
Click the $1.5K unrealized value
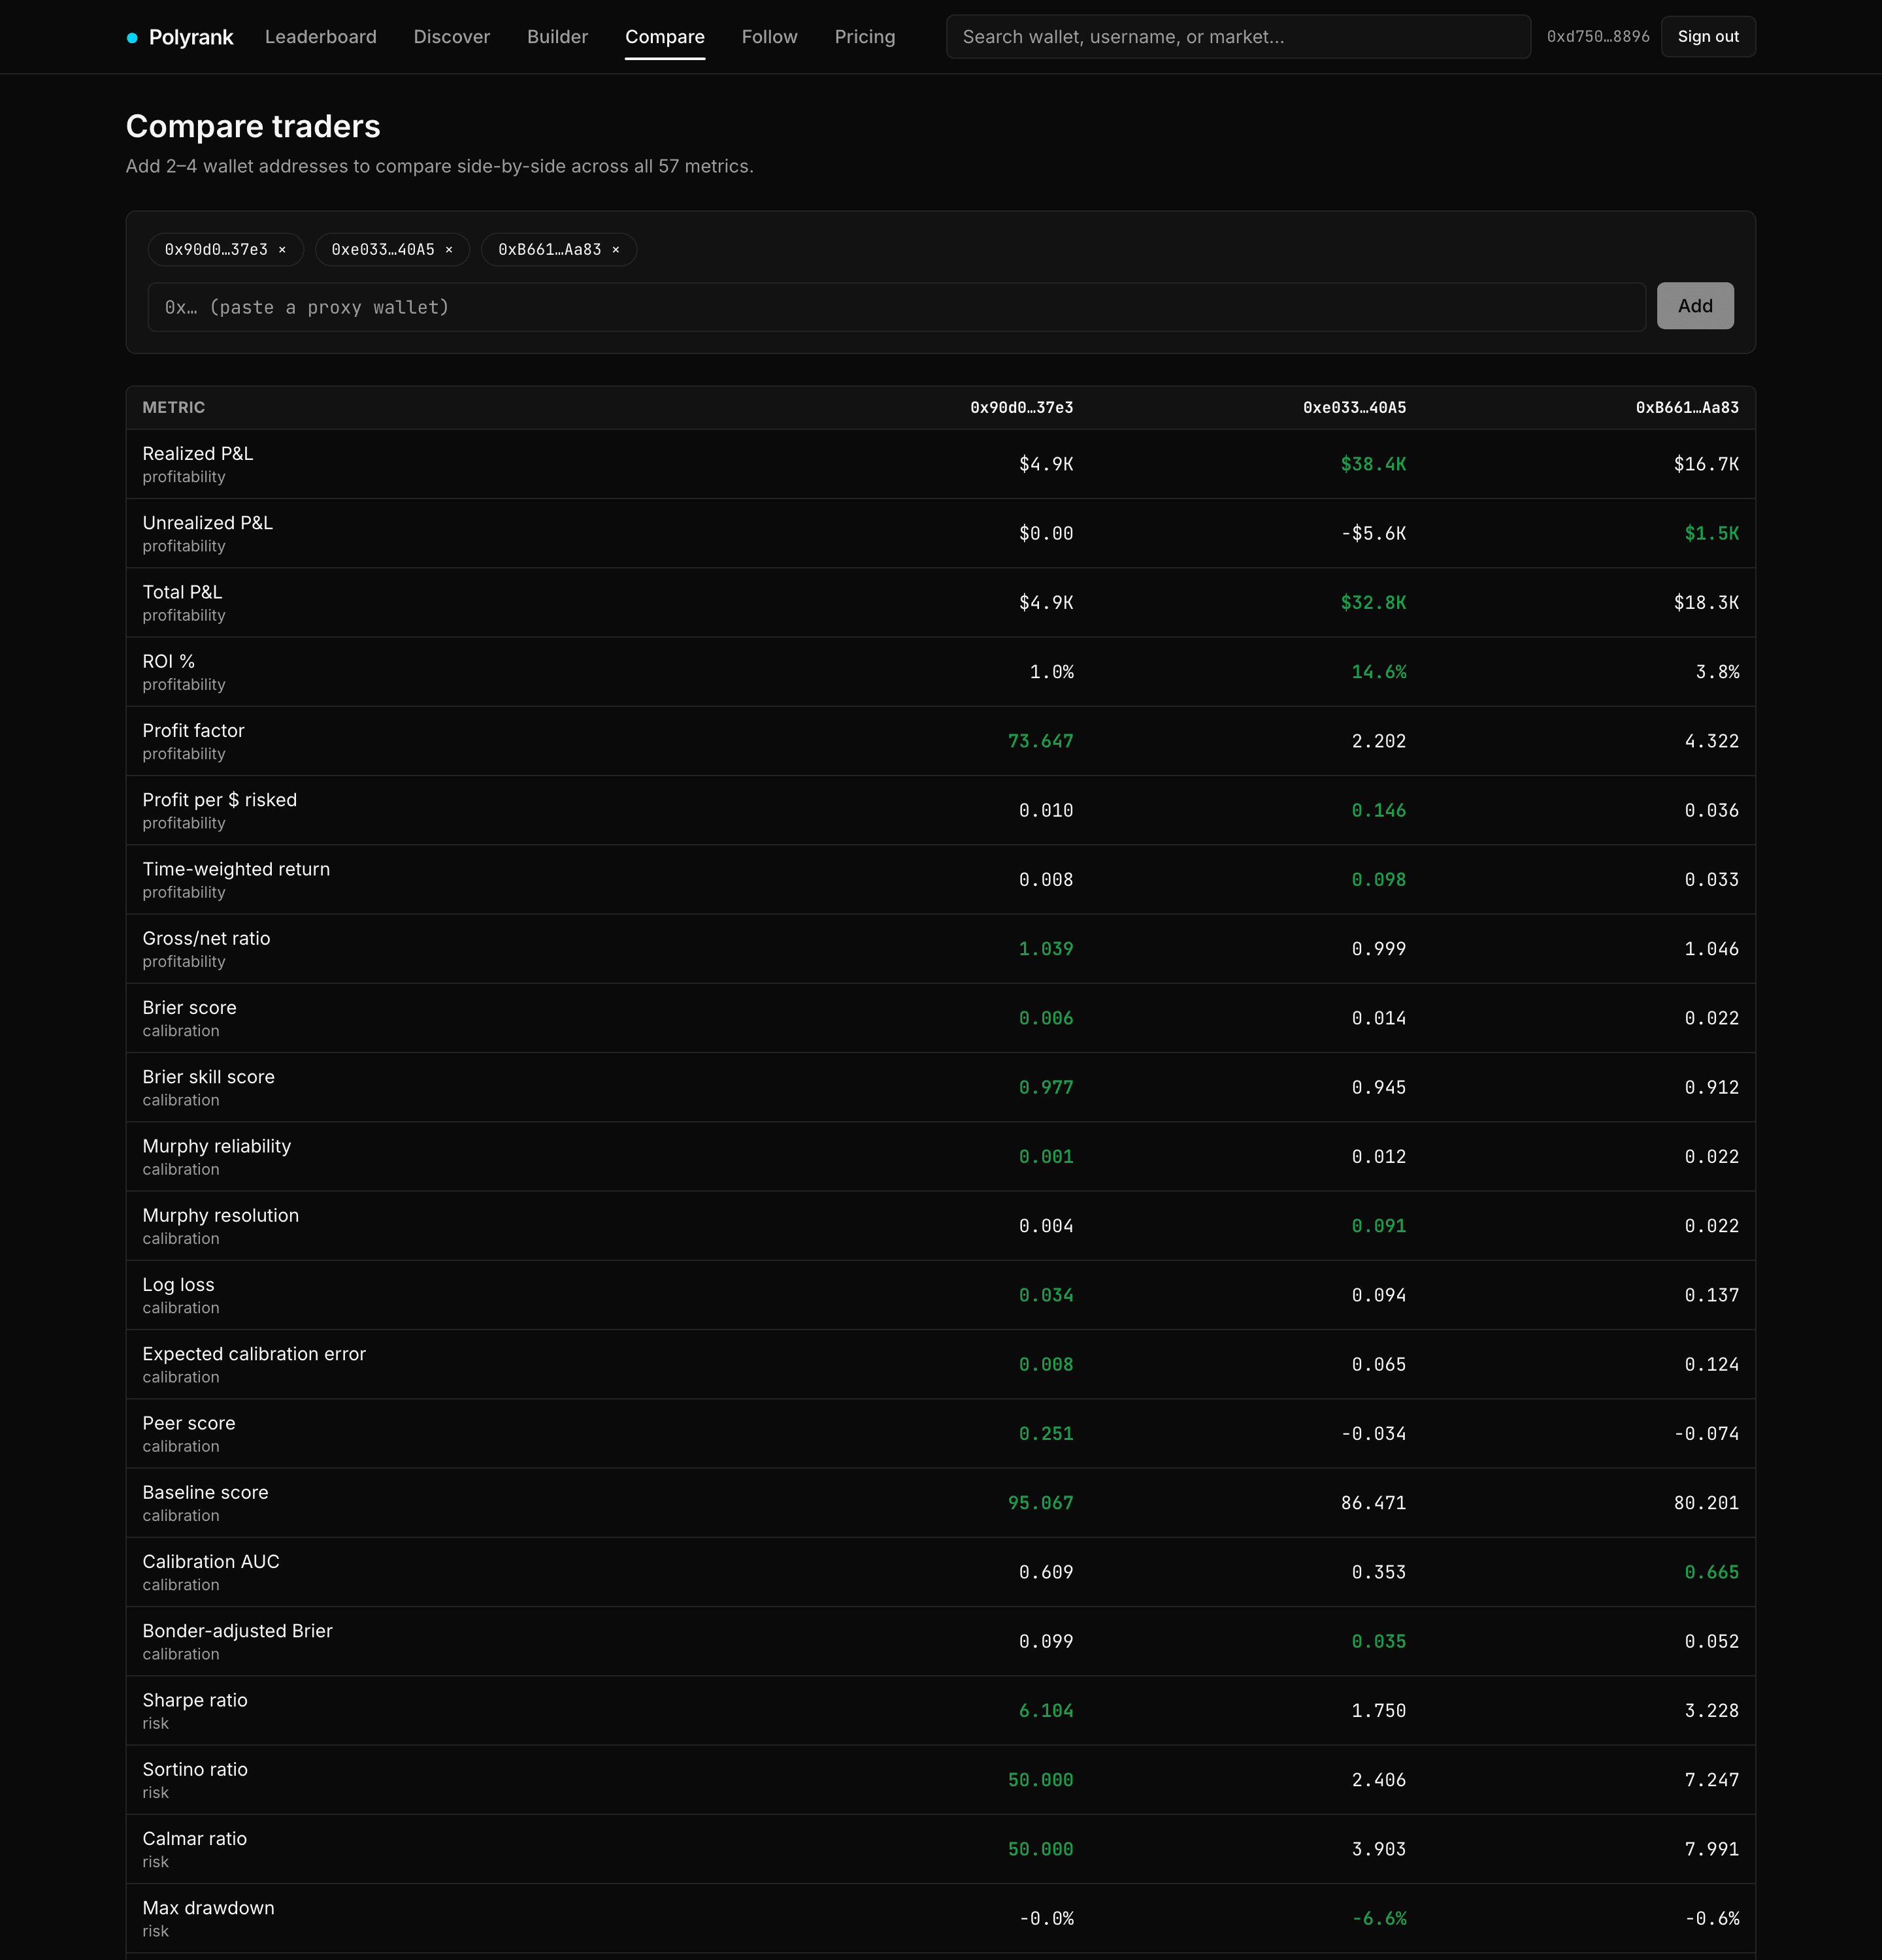click(x=1711, y=534)
